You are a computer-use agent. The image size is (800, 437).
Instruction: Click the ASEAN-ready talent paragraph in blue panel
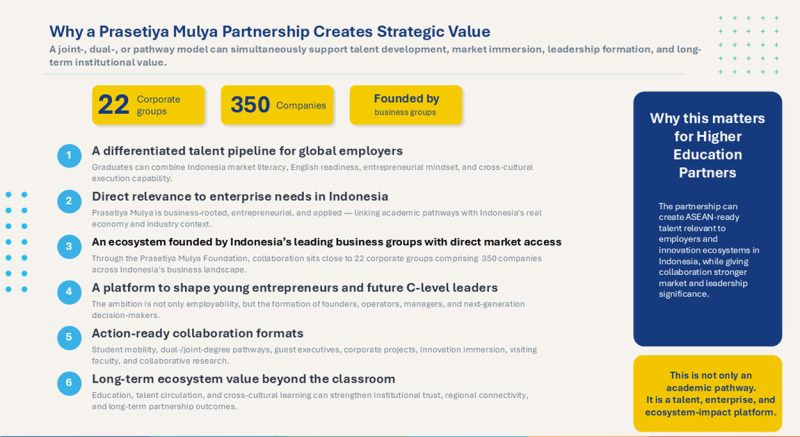coord(707,250)
